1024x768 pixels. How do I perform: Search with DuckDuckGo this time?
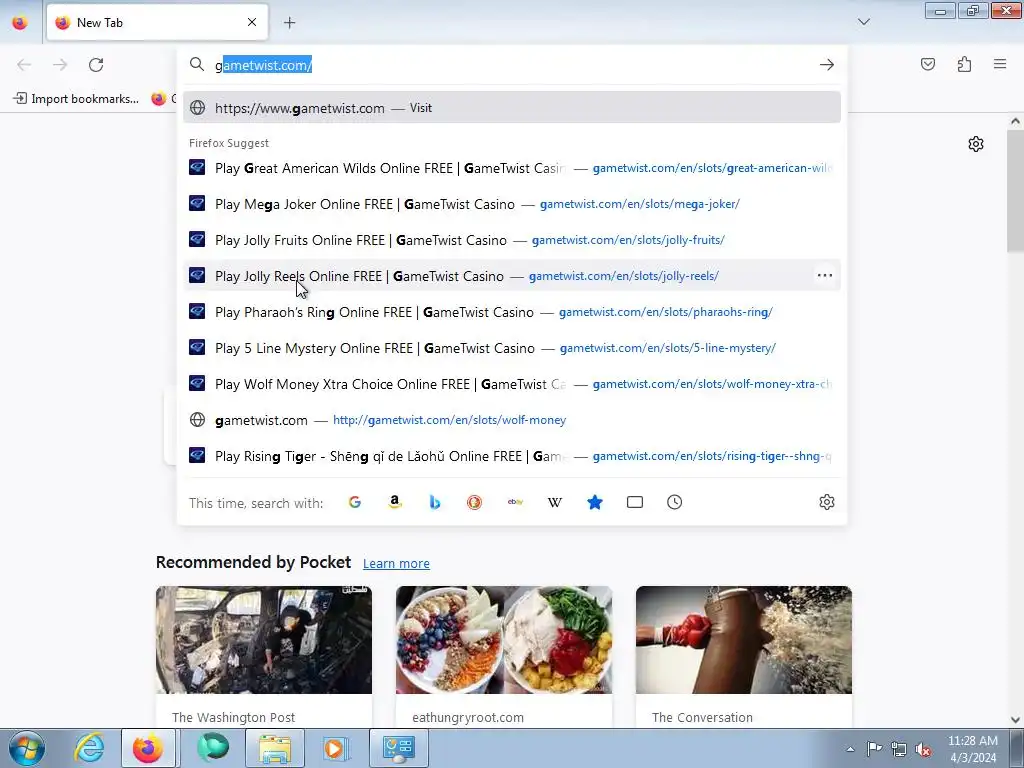pyautogui.click(x=475, y=502)
